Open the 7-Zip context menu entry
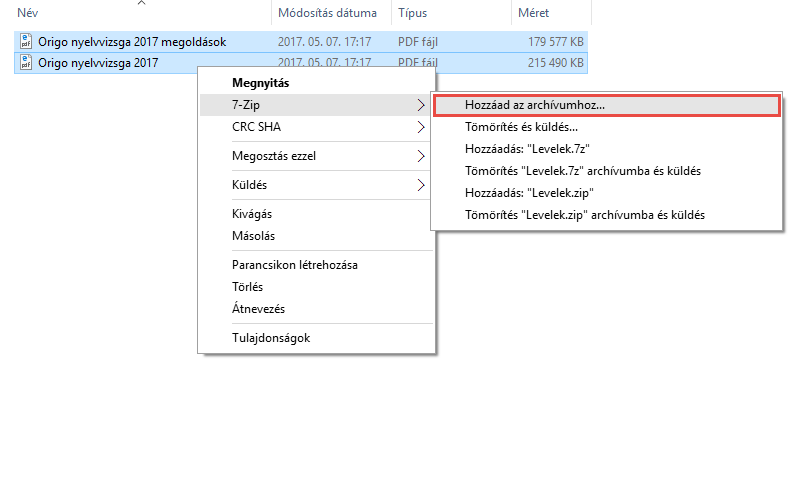Viewport: 808px width, 477px height. pos(316,105)
